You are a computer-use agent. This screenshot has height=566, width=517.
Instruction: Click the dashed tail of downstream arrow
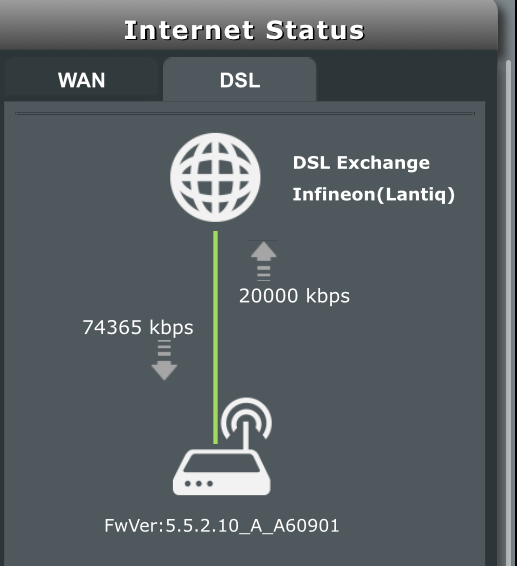pyautogui.click(x=164, y=348)
